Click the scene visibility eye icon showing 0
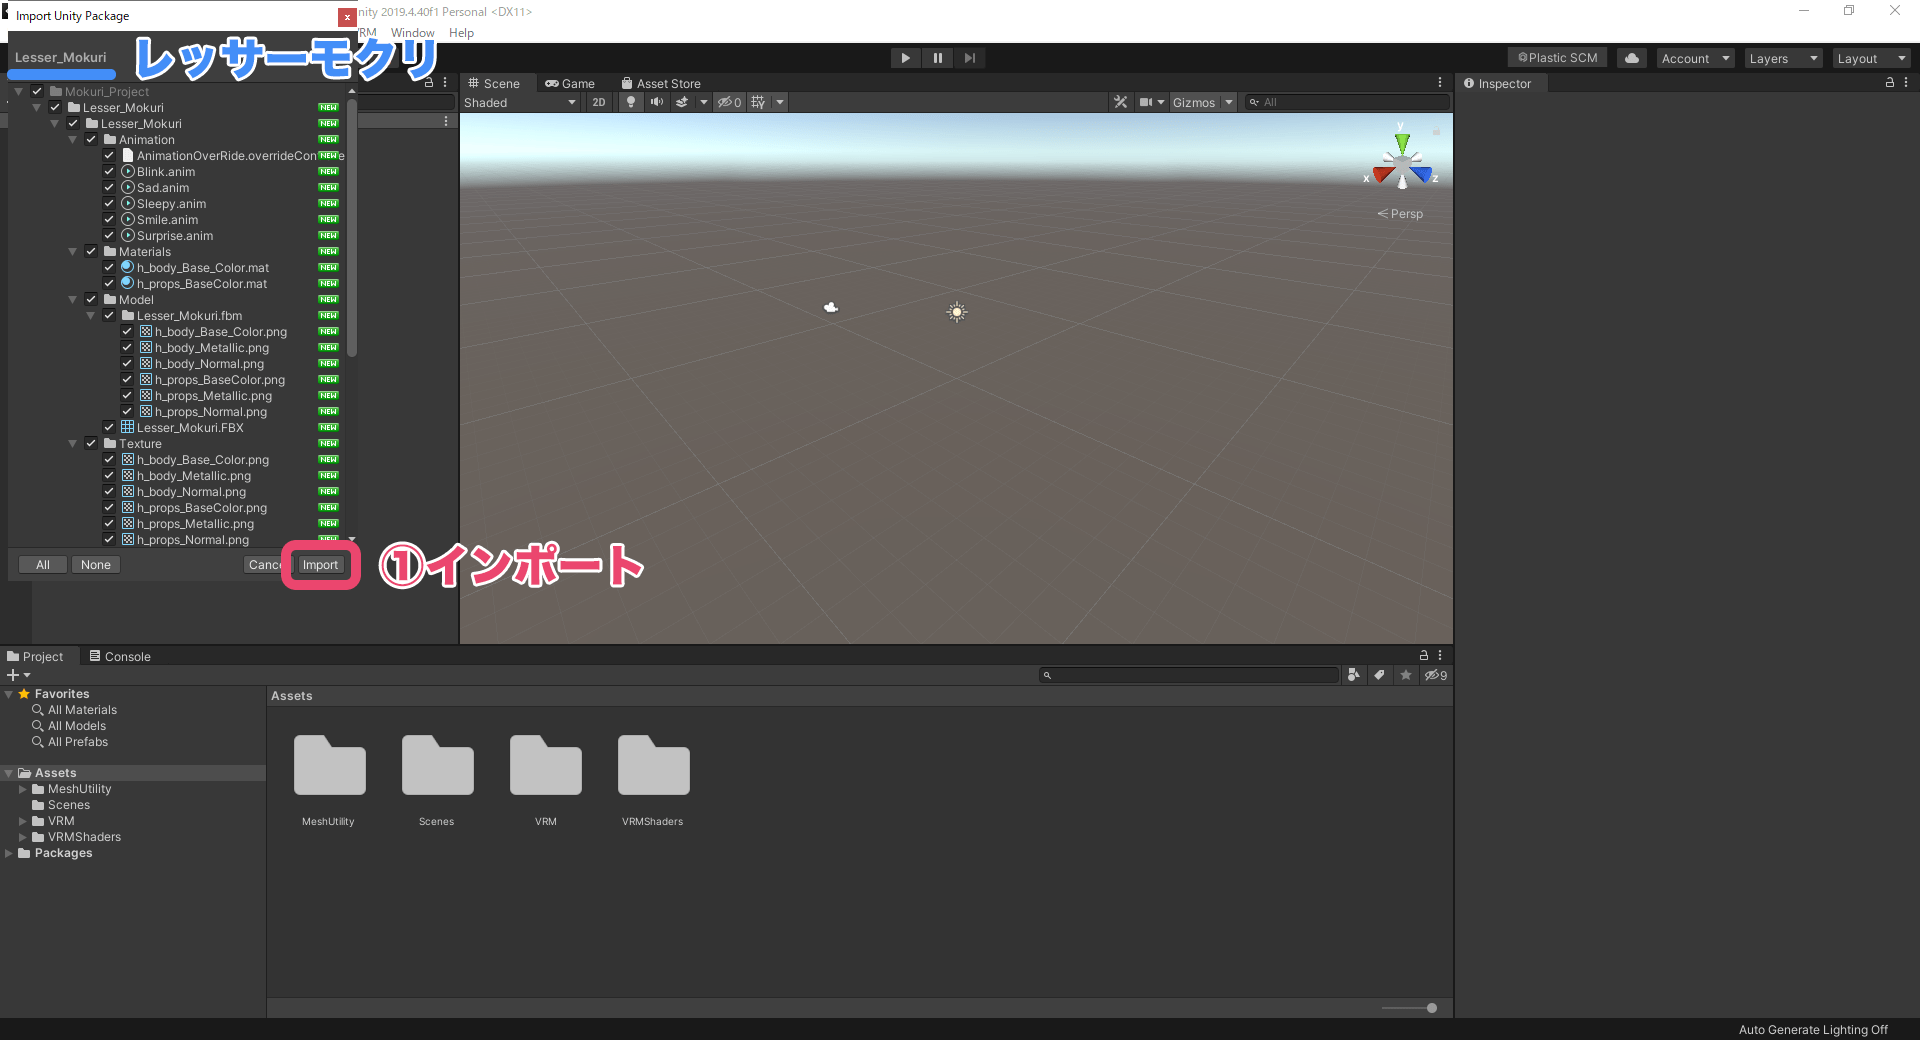 coord(729,102)
